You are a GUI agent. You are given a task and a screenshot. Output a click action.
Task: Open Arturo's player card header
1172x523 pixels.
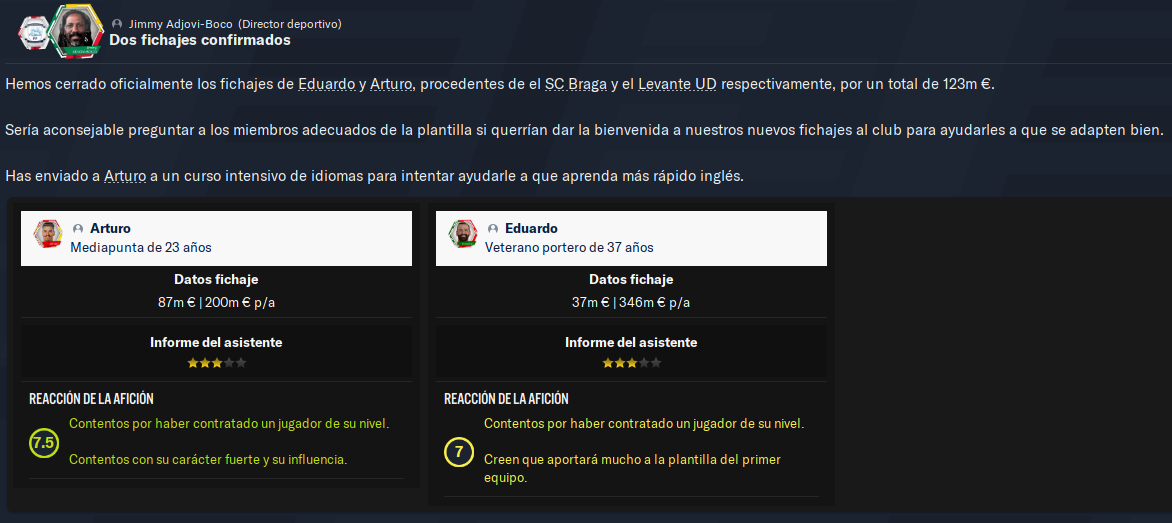pyautogui.click(x=216, y=238)
